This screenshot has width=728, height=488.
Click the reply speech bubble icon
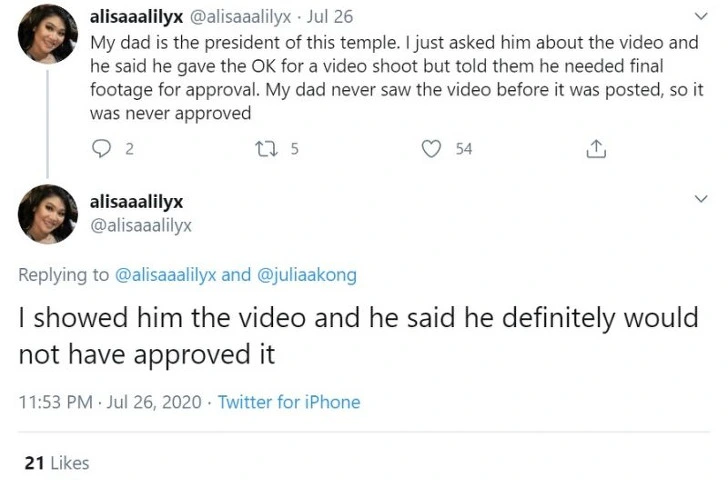click(x=101, y=149)
